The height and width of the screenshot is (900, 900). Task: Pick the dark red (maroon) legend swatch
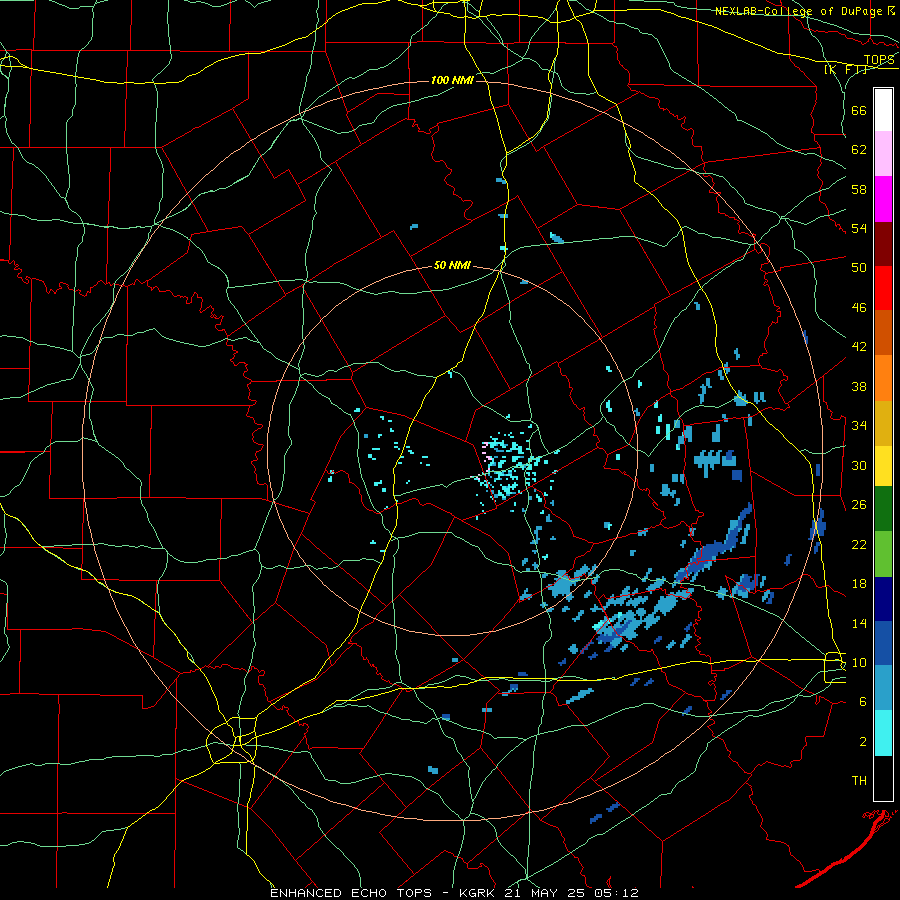click(x=883, y=244)
